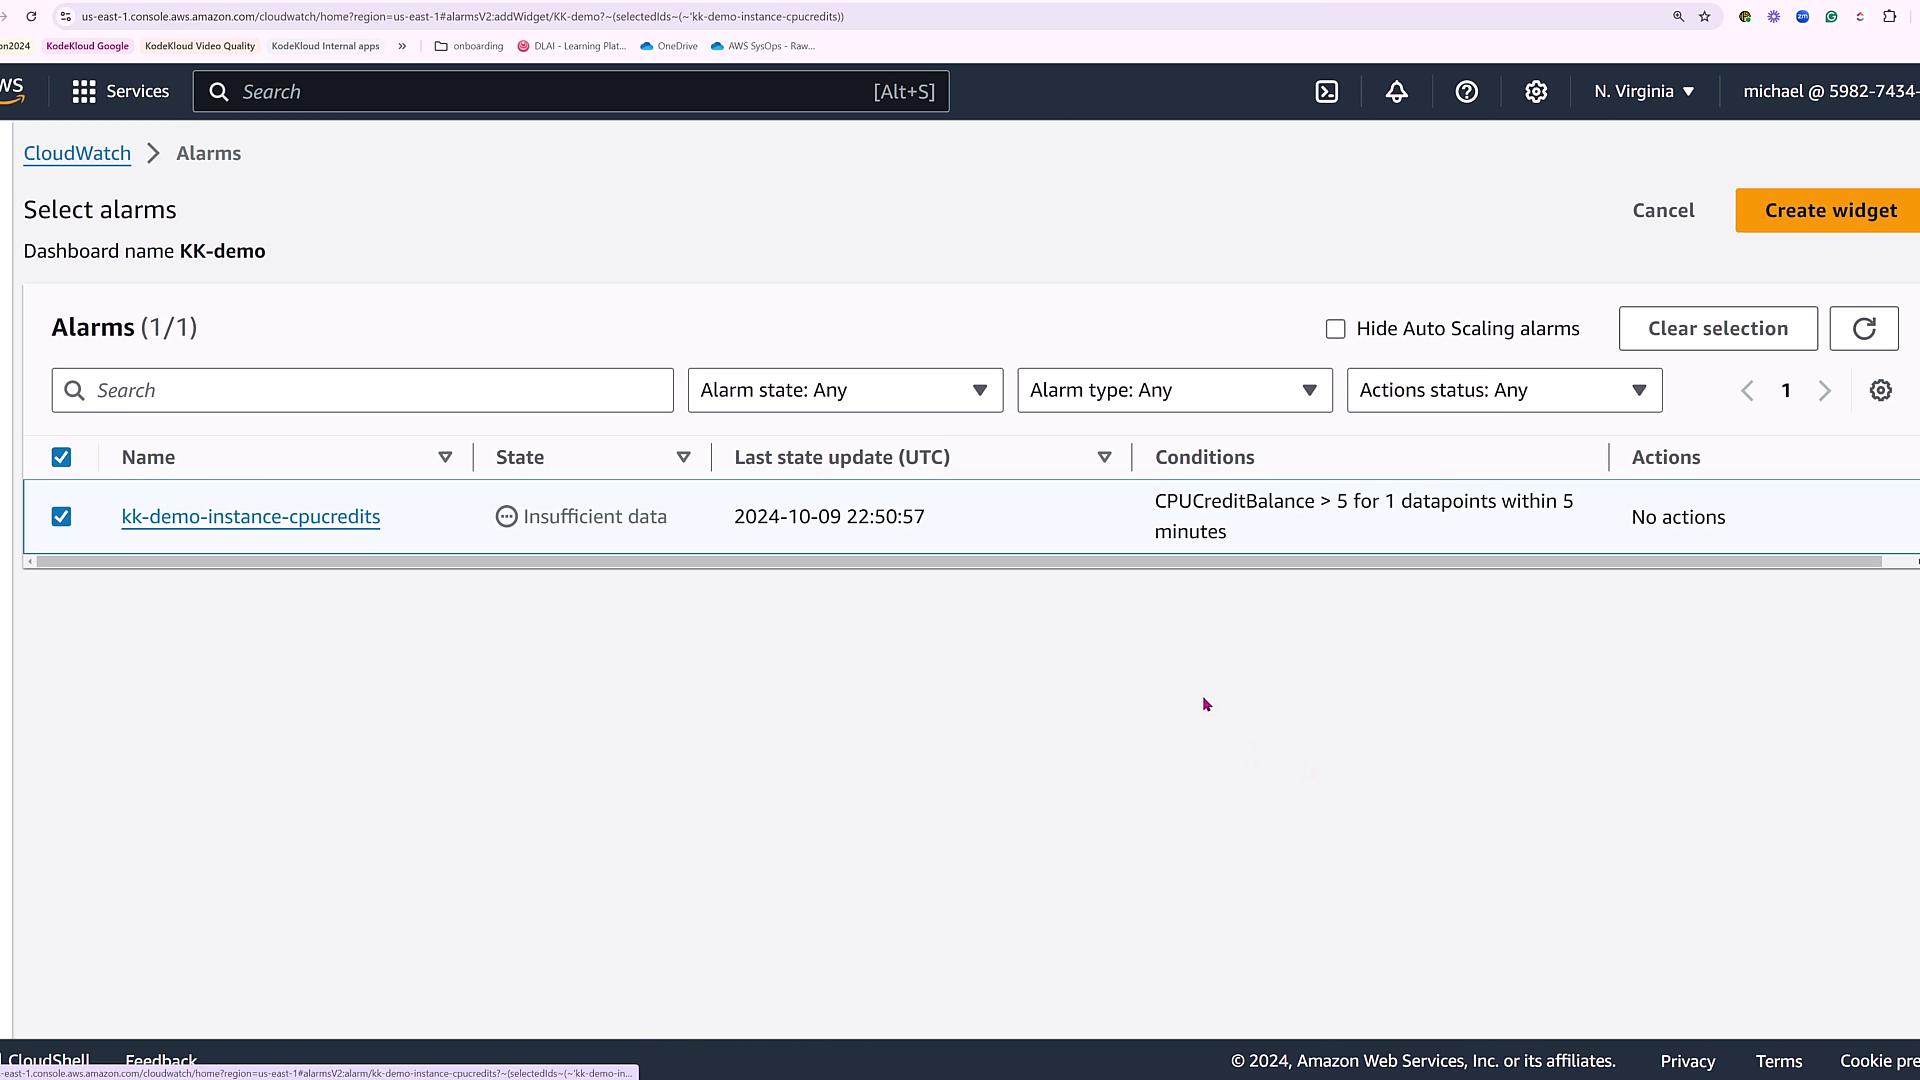
Task: Open the Services grid menu
Action: click(x=84, y=92)
